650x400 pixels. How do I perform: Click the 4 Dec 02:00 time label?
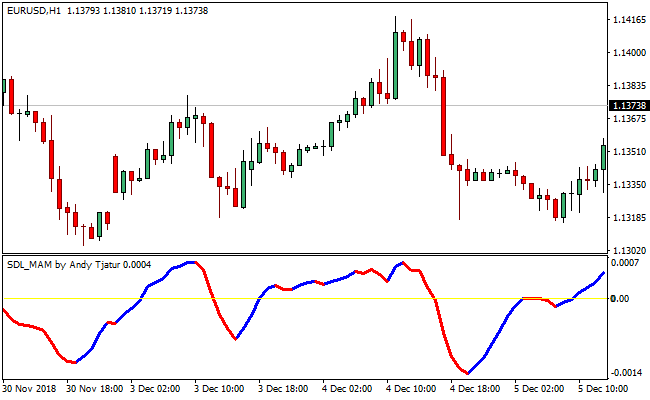tap(348, 389)
